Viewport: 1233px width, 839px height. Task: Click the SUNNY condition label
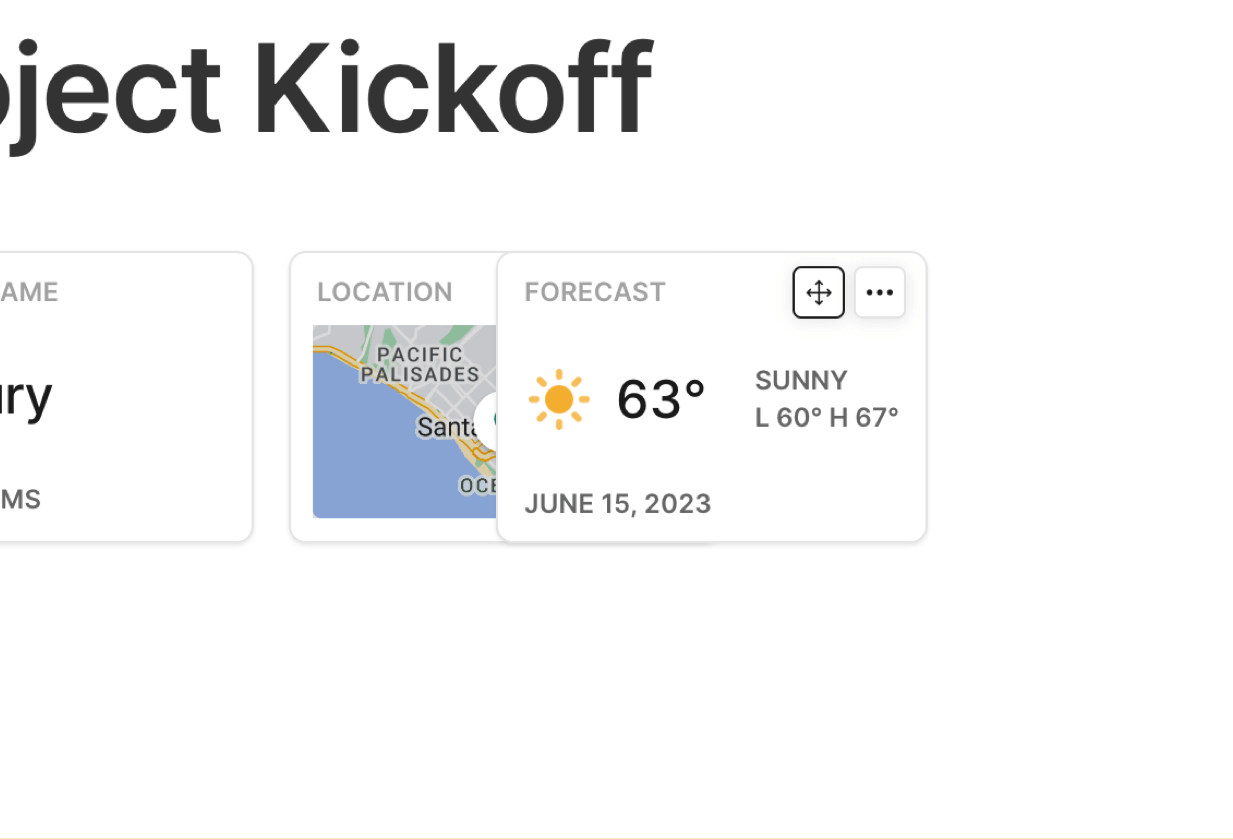(801, 380)
